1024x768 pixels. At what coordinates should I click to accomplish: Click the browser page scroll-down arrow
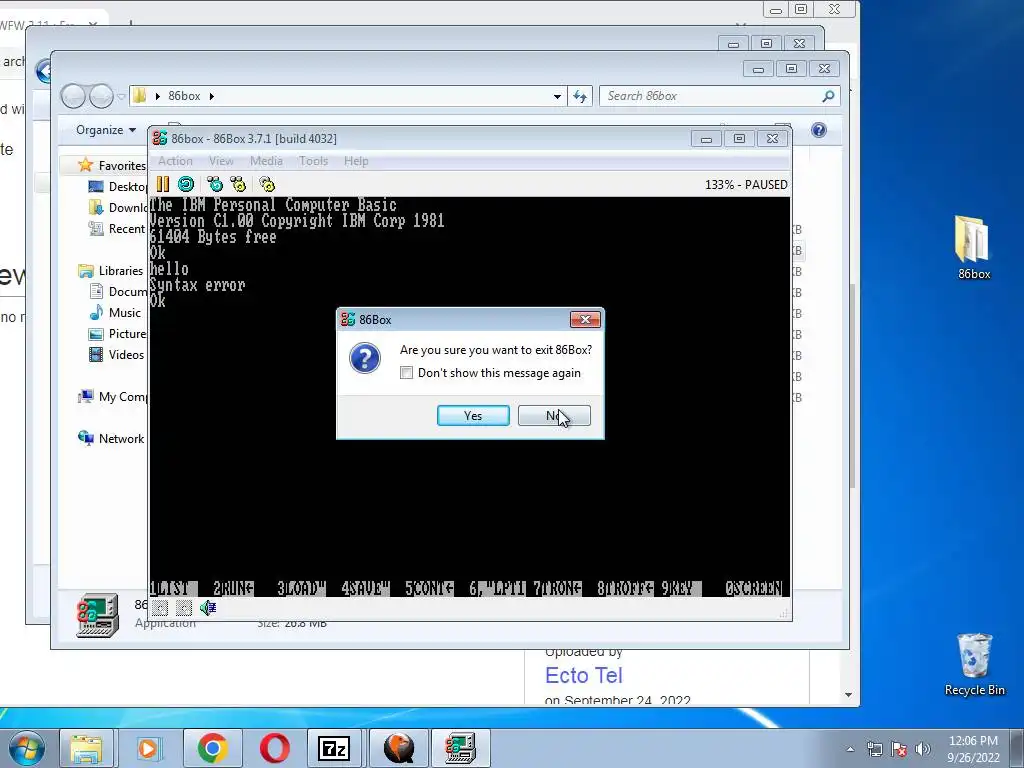pyautogui.click(x=848, y=695)
